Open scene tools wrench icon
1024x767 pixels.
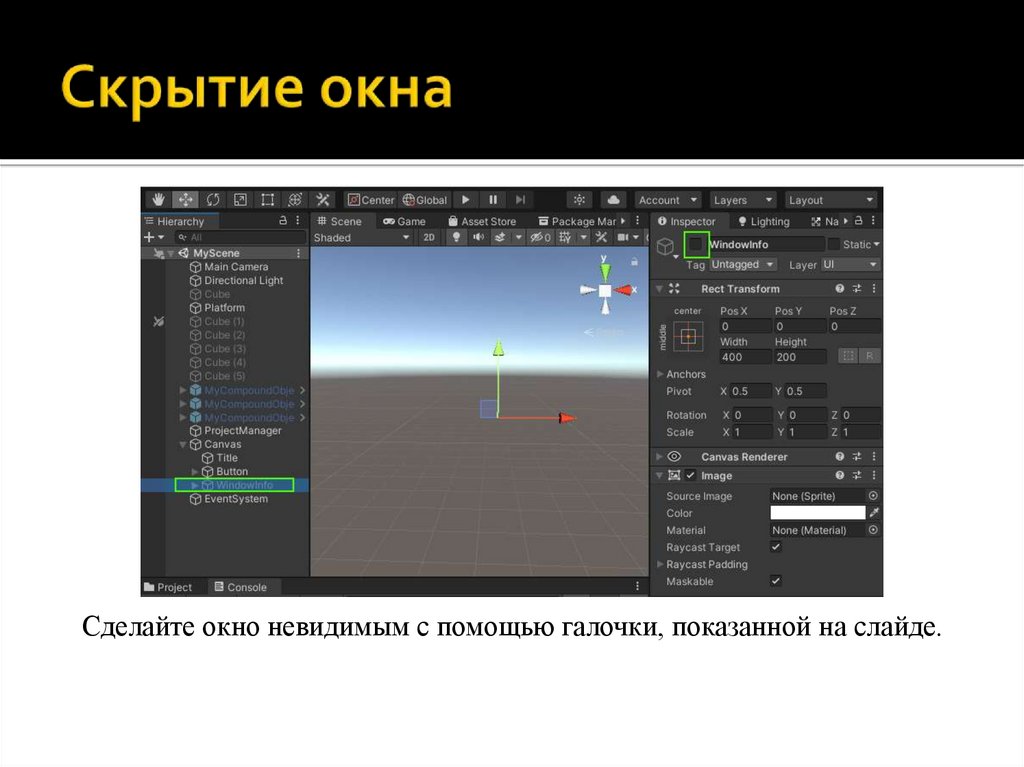click(x=601, y=237)
